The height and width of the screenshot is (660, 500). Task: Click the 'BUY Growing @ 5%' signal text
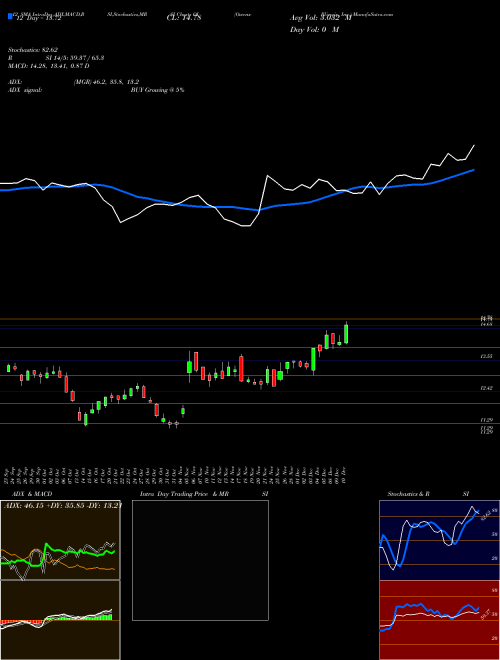(157, 90)
